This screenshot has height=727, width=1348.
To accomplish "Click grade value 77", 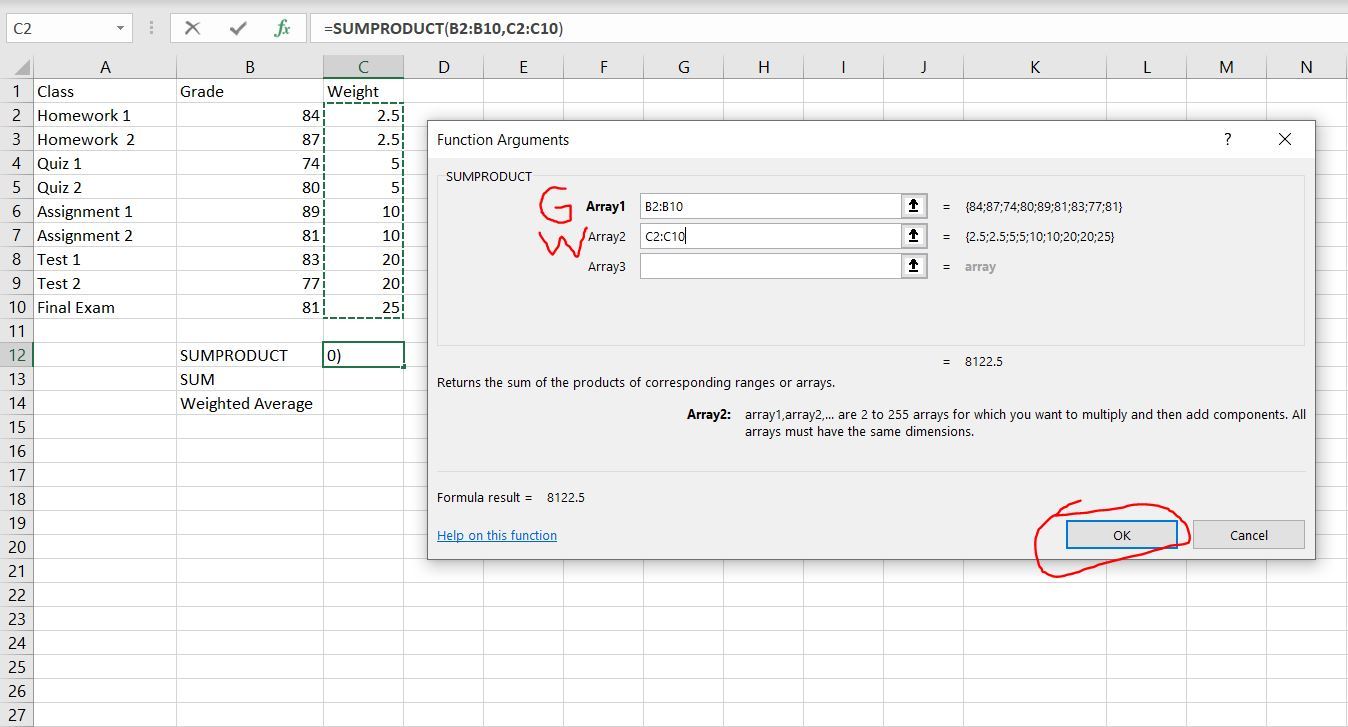I will tap(250, 283).
